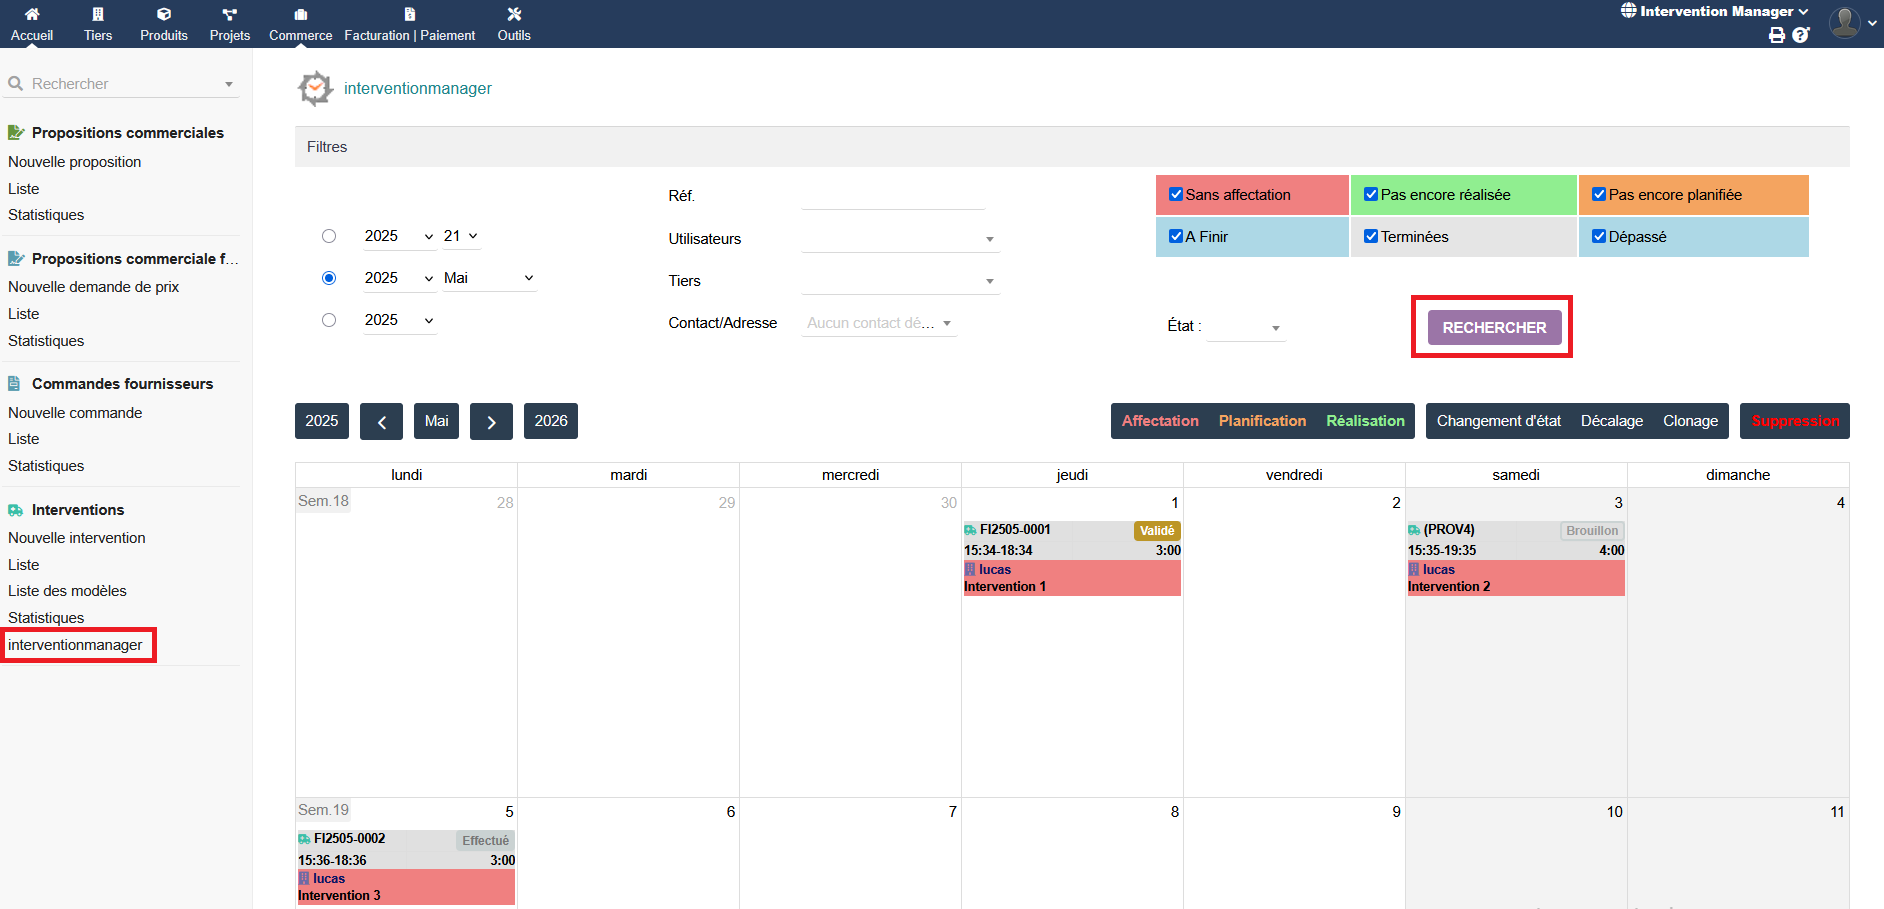Click the RECHERCHER button

click(1494, 327)
